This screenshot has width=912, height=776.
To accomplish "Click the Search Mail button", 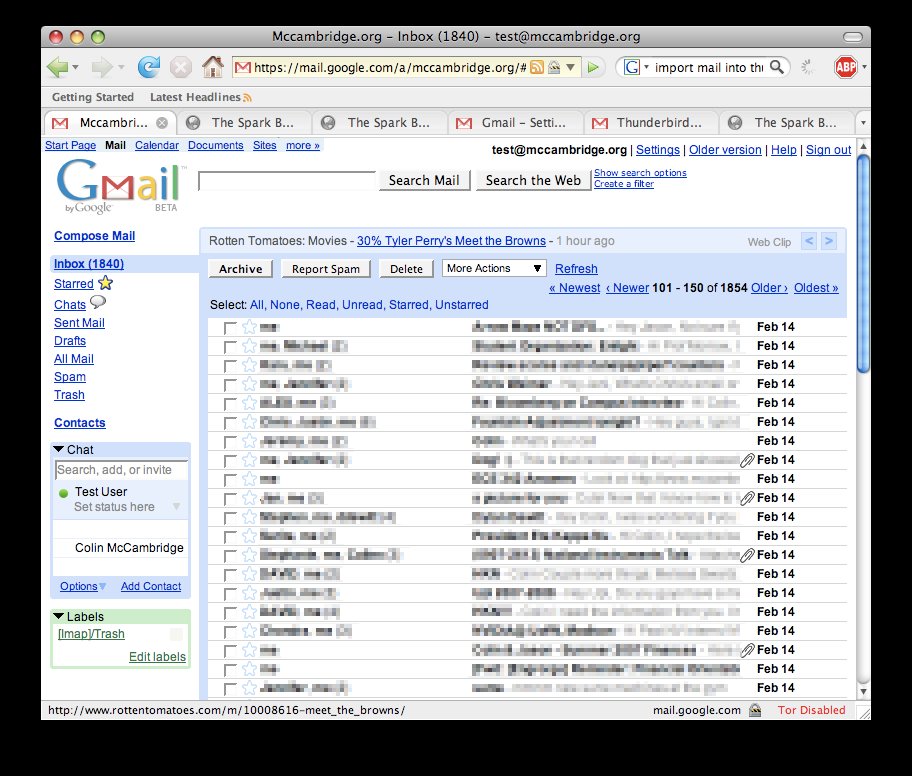I will [x=424, y=180].
